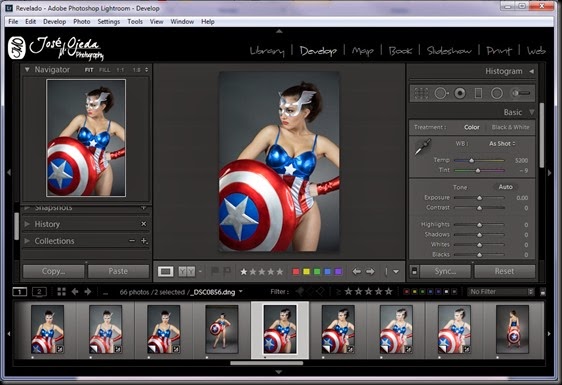Choose Black & White treatment
The height and width of the screenshot is (385, 562).
(x=510, y=127)
